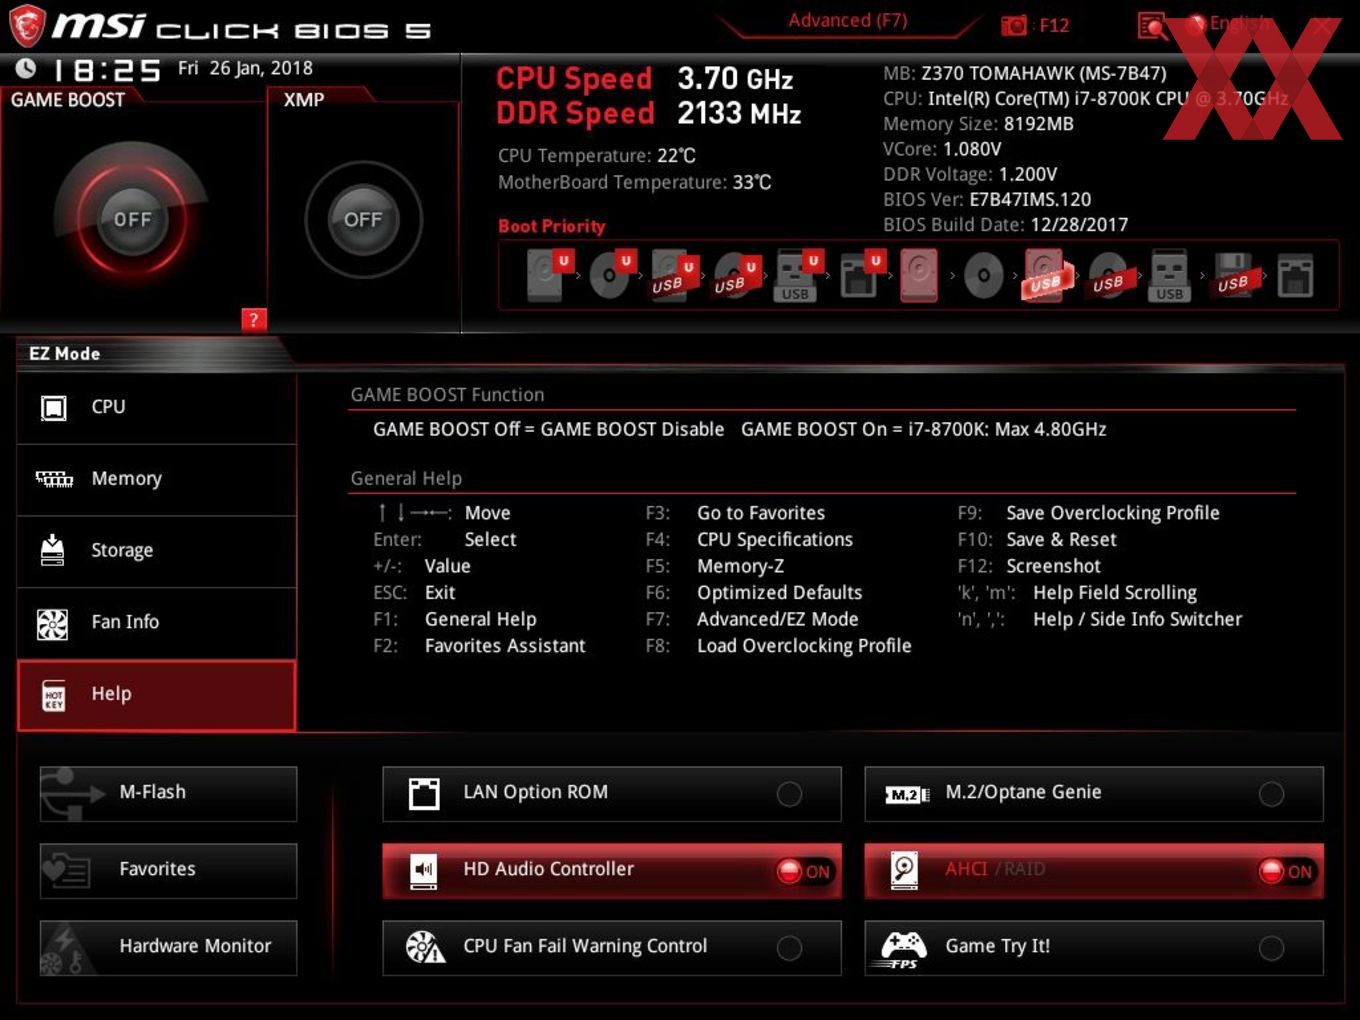This screenshot has height=1020, width=1360.
Task: Click the HD Audio speaker icon
Action: click(x=424, y=870)
